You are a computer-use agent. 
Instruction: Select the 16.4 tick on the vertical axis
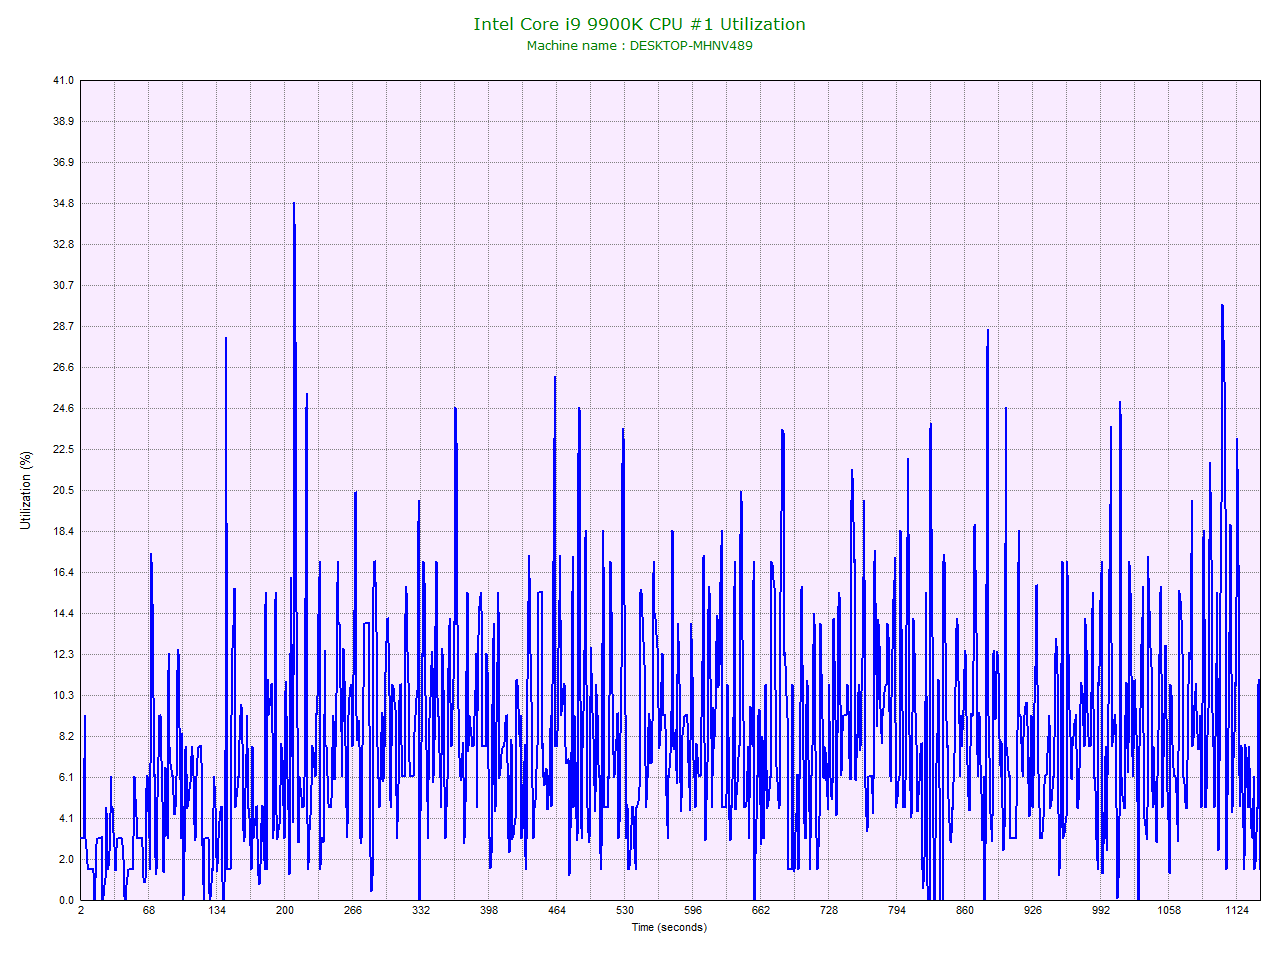point(64,572)
